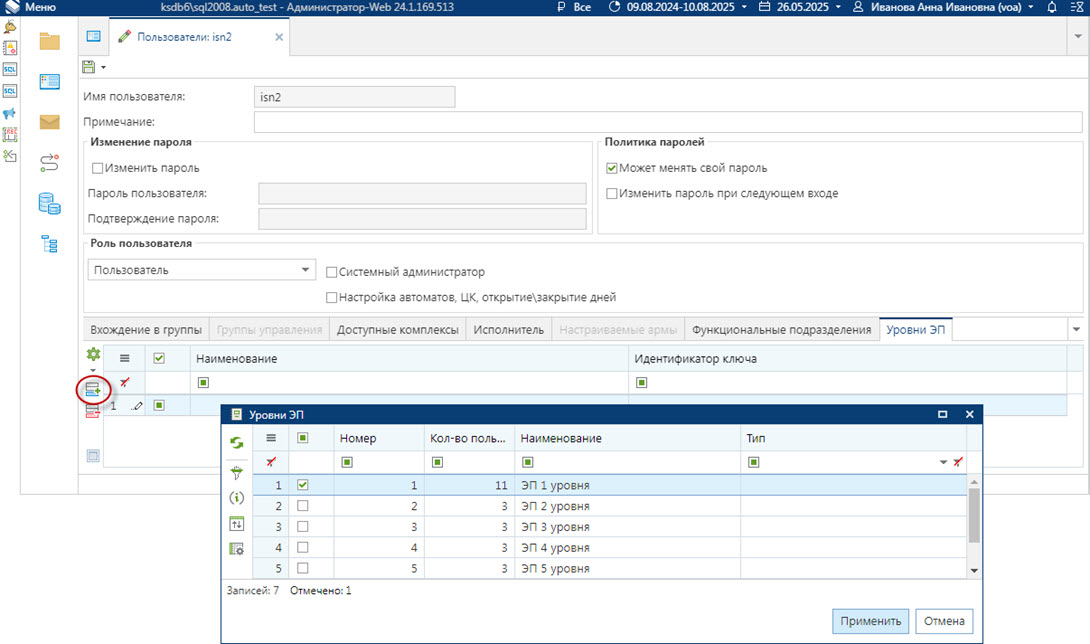Open the 26.05.2025 date dropdown
1090x644 pixels.
coord(838,7)
